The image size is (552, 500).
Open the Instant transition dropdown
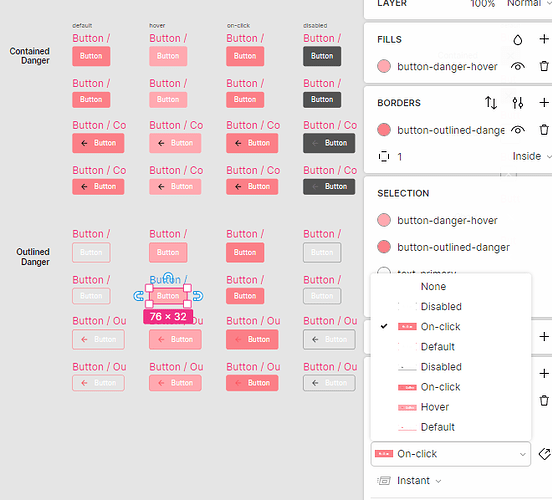click(418, 481)
